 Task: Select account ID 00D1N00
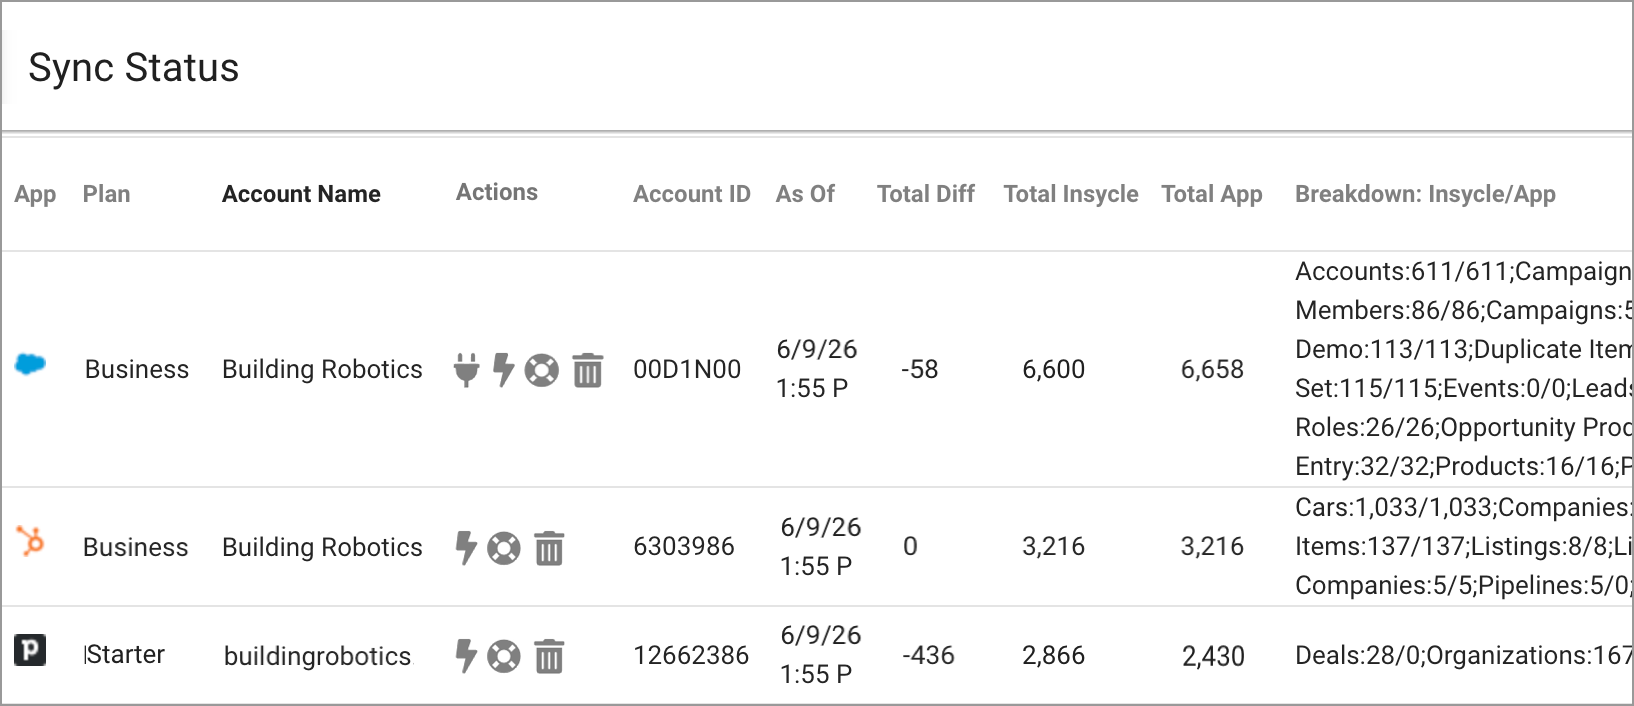click(687, 370)
